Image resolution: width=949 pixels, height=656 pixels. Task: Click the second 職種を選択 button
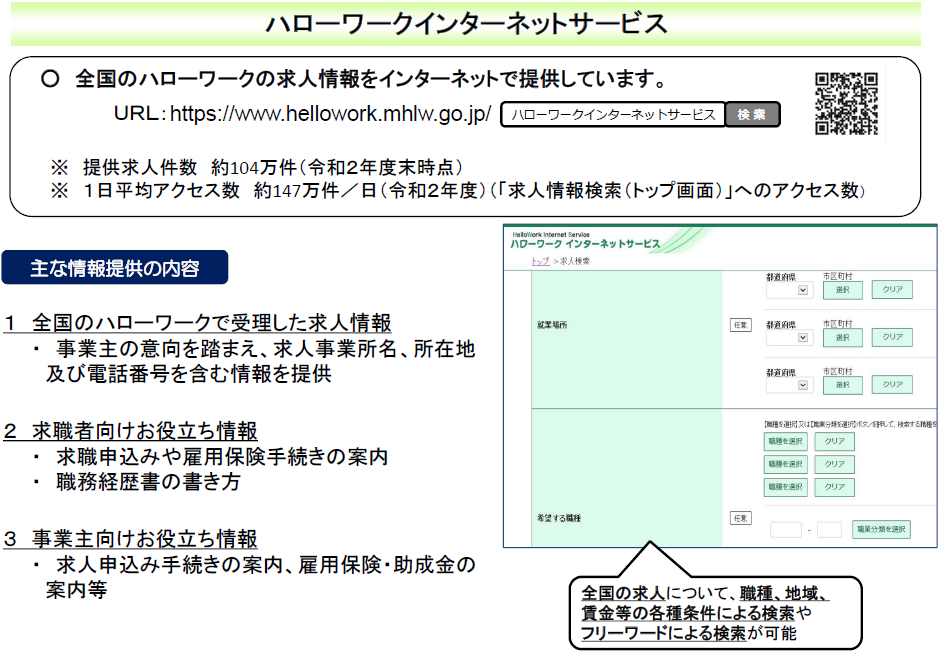coord(785,464)
